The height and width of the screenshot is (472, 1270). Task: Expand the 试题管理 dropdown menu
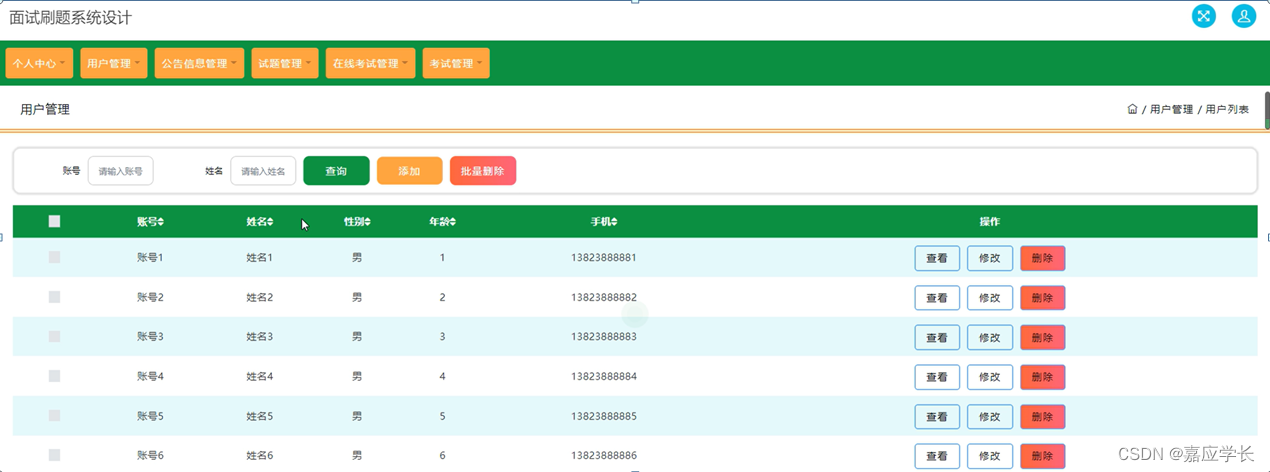click(x=285, y=63)
